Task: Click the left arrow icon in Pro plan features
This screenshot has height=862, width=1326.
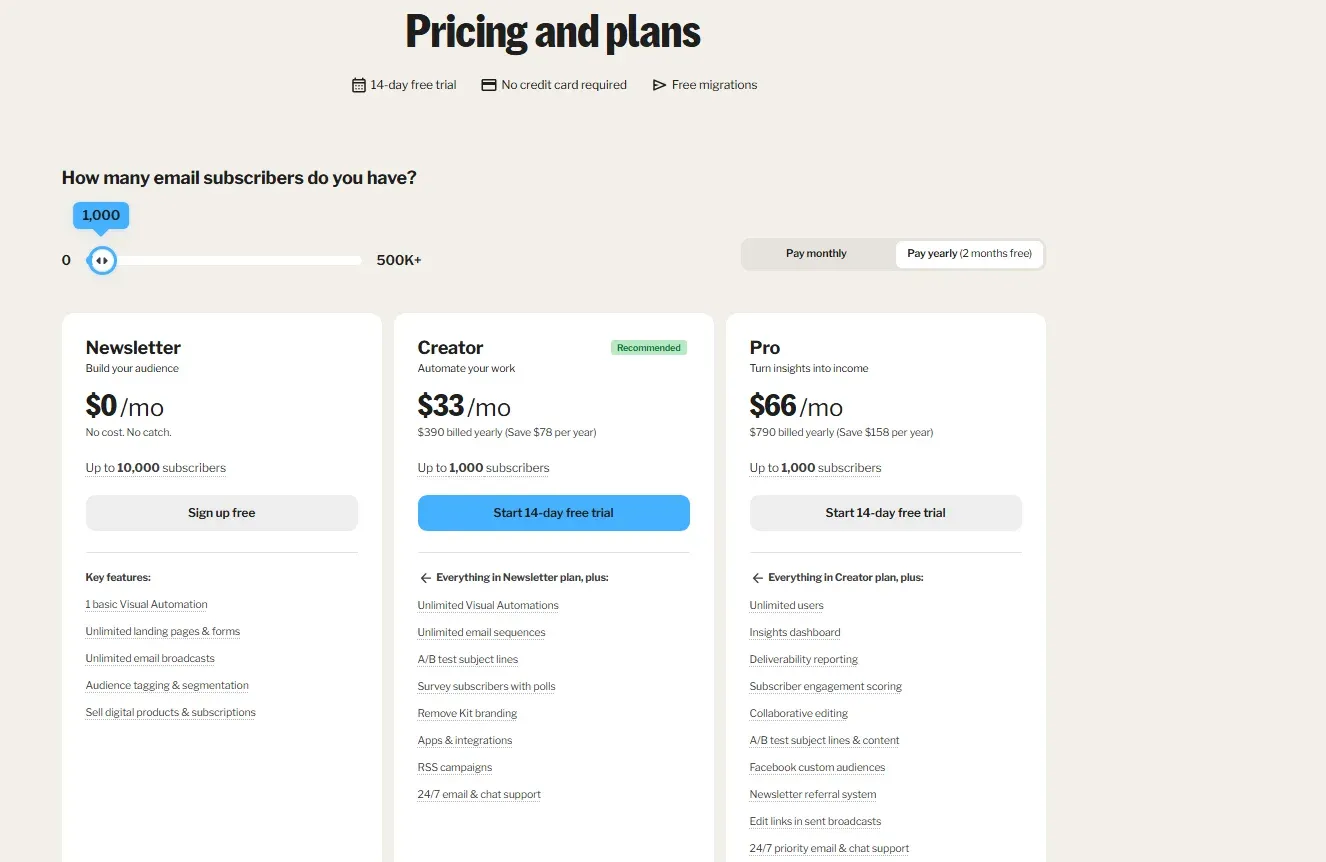Action: tap(757, 577)
